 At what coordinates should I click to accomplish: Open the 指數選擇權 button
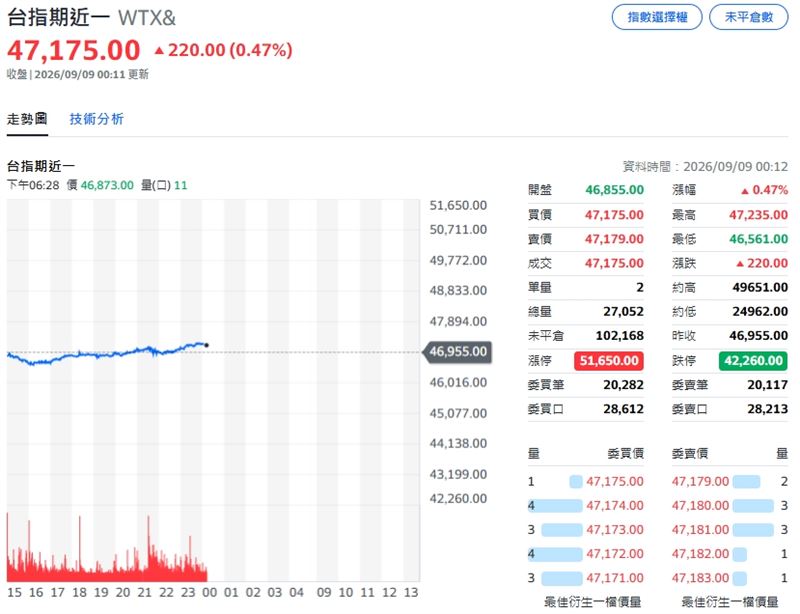[657, 17]
